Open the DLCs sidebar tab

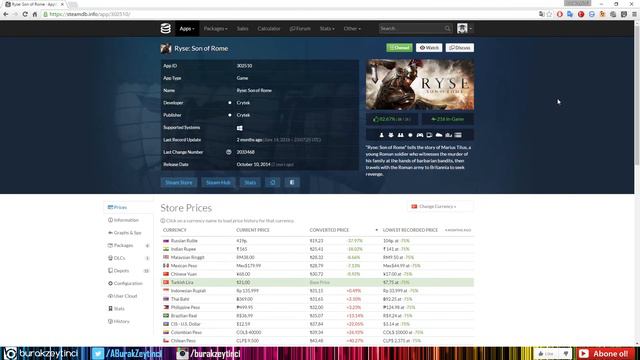128,258
